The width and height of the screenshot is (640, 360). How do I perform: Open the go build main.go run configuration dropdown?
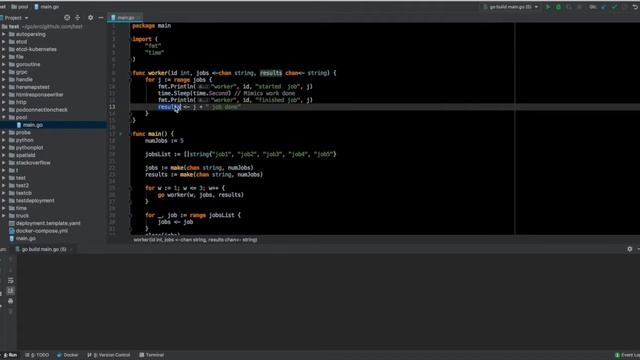click(510, 7)
